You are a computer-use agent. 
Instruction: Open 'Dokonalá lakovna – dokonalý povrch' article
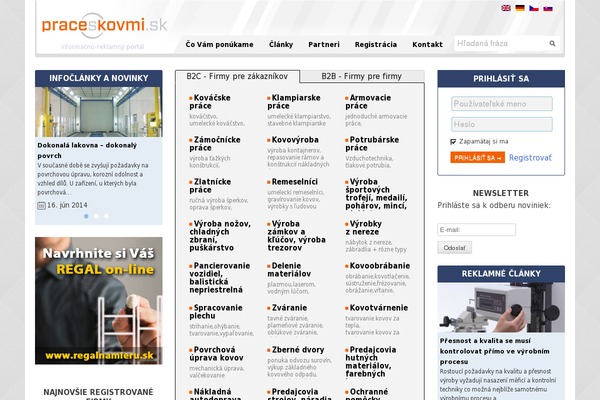[x=87, y=150]
